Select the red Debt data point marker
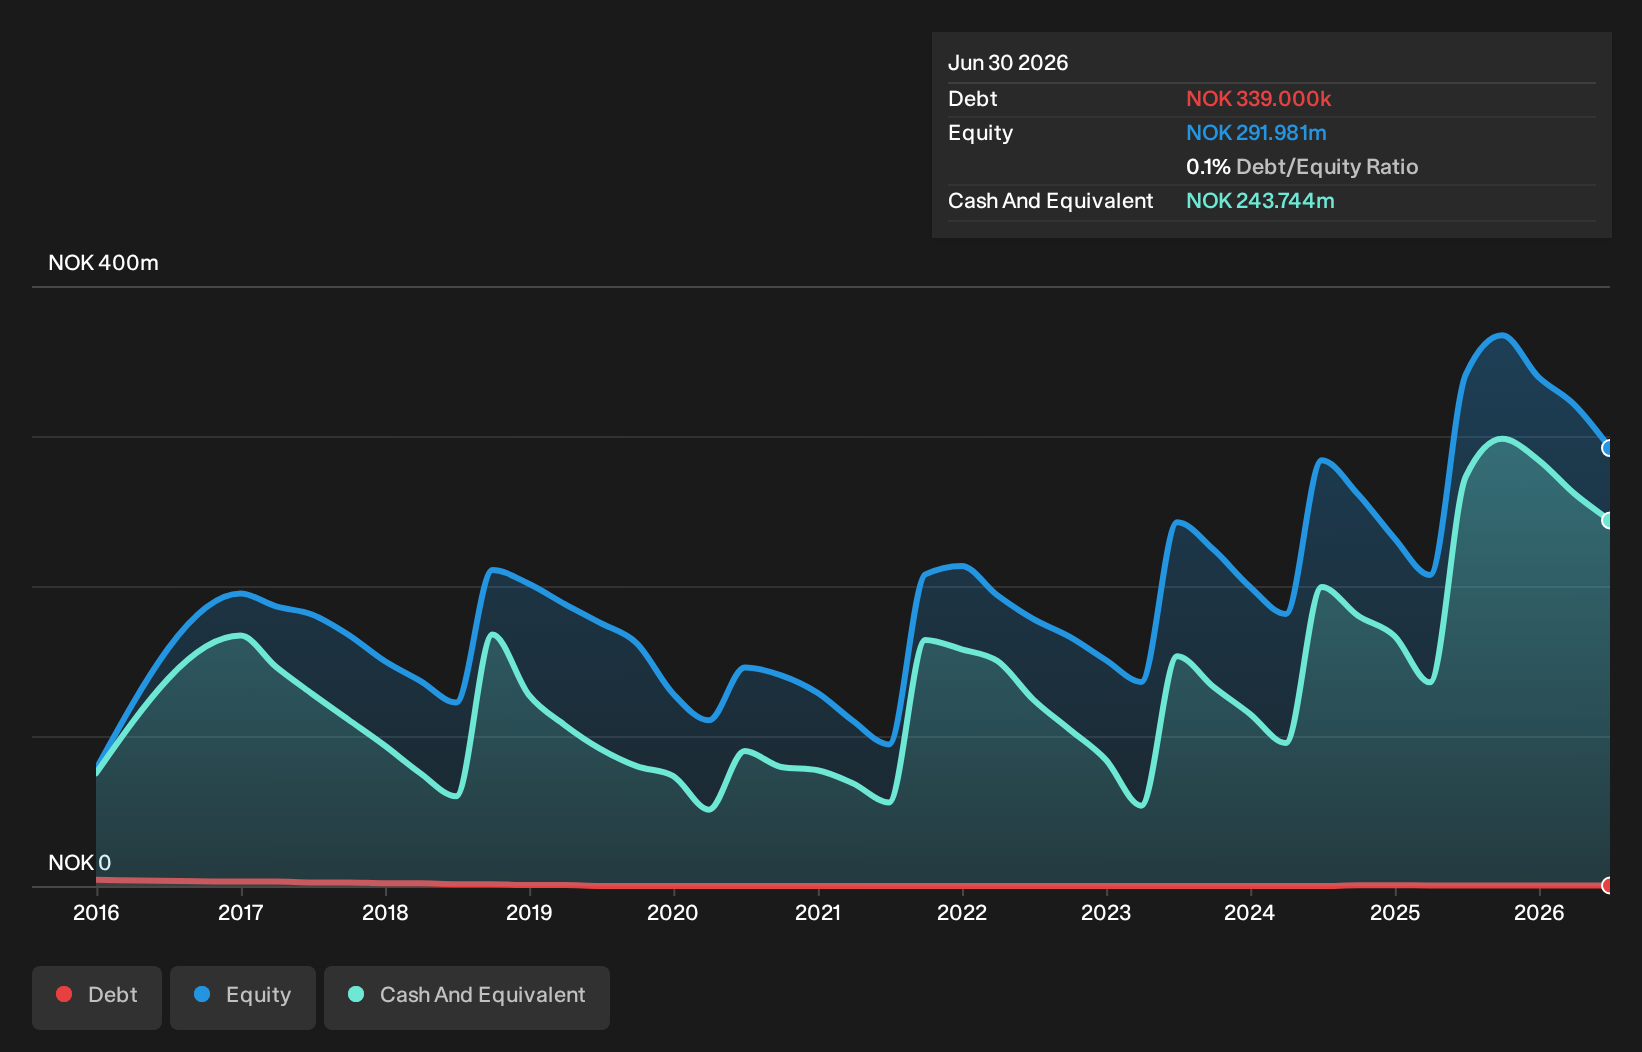1642x1052 pixels. click(1608, 885)
